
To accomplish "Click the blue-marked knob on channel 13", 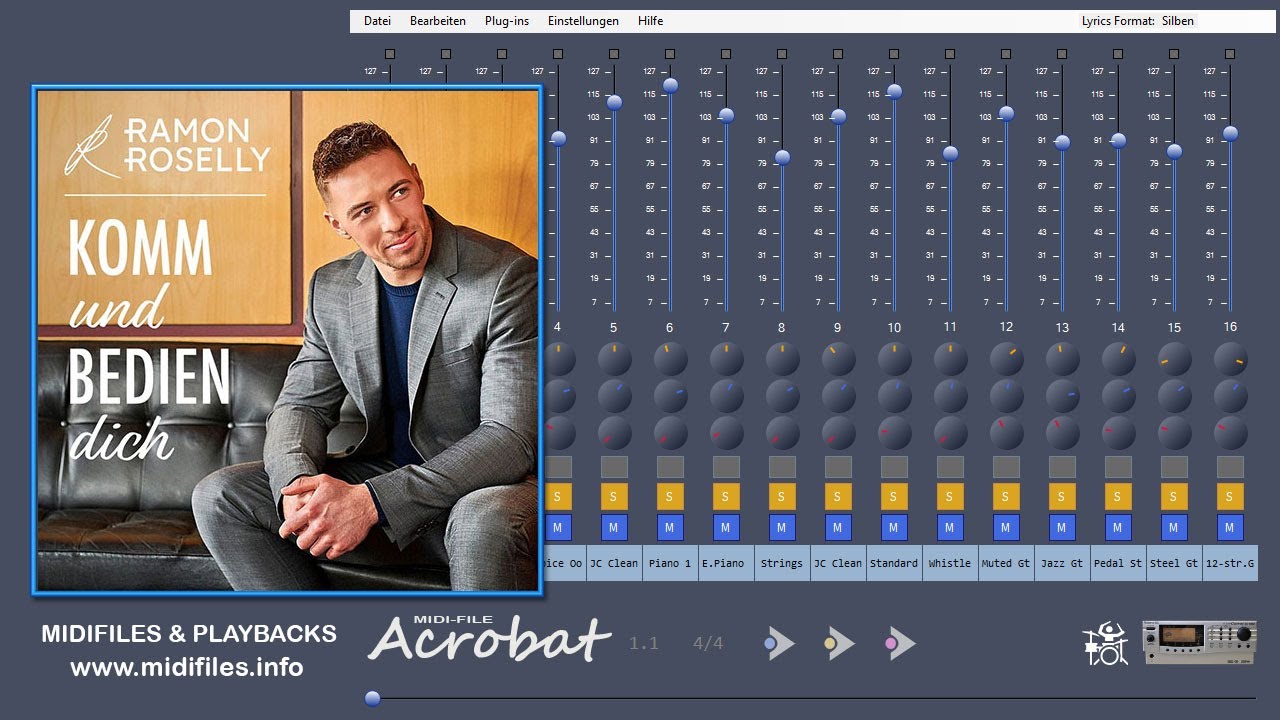I will tap(1062, 396).
